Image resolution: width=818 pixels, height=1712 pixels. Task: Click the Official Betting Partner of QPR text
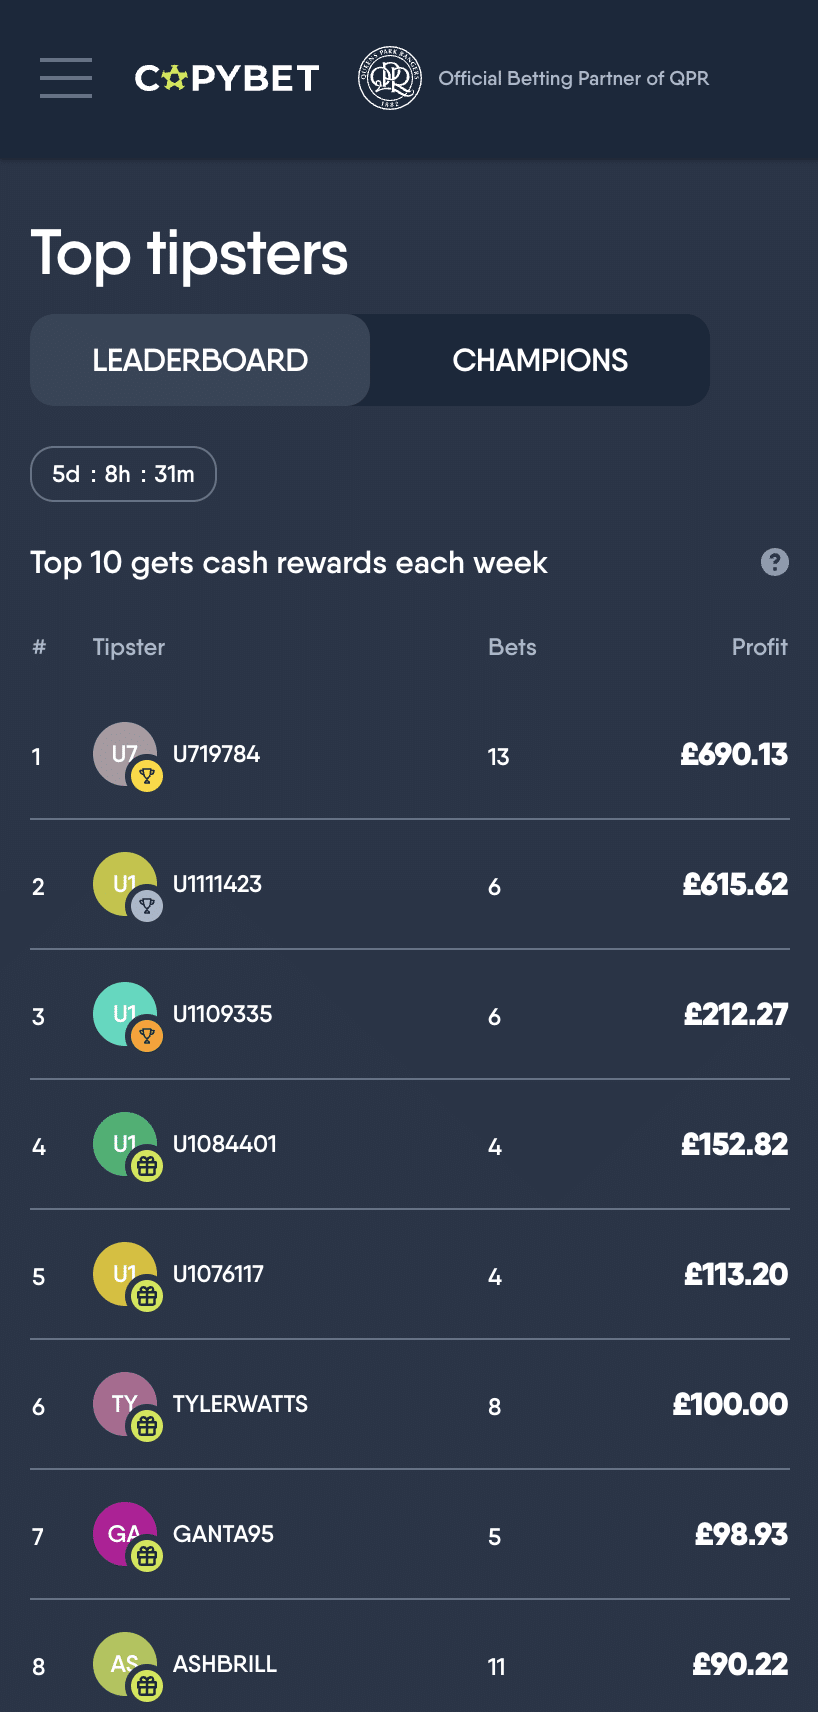click(573, 78)
